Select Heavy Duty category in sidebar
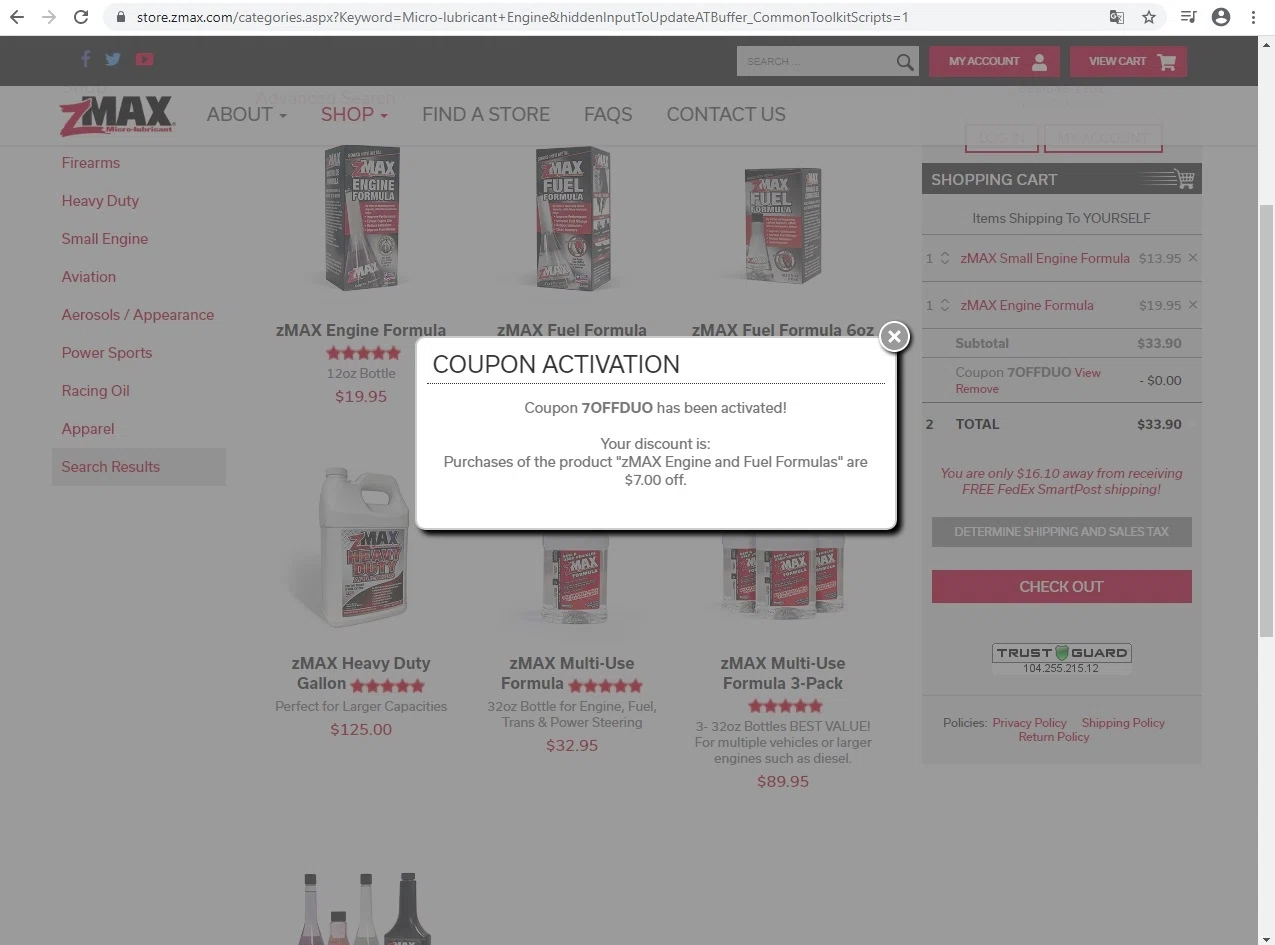The image size is (1275, 945). [100, 201]
